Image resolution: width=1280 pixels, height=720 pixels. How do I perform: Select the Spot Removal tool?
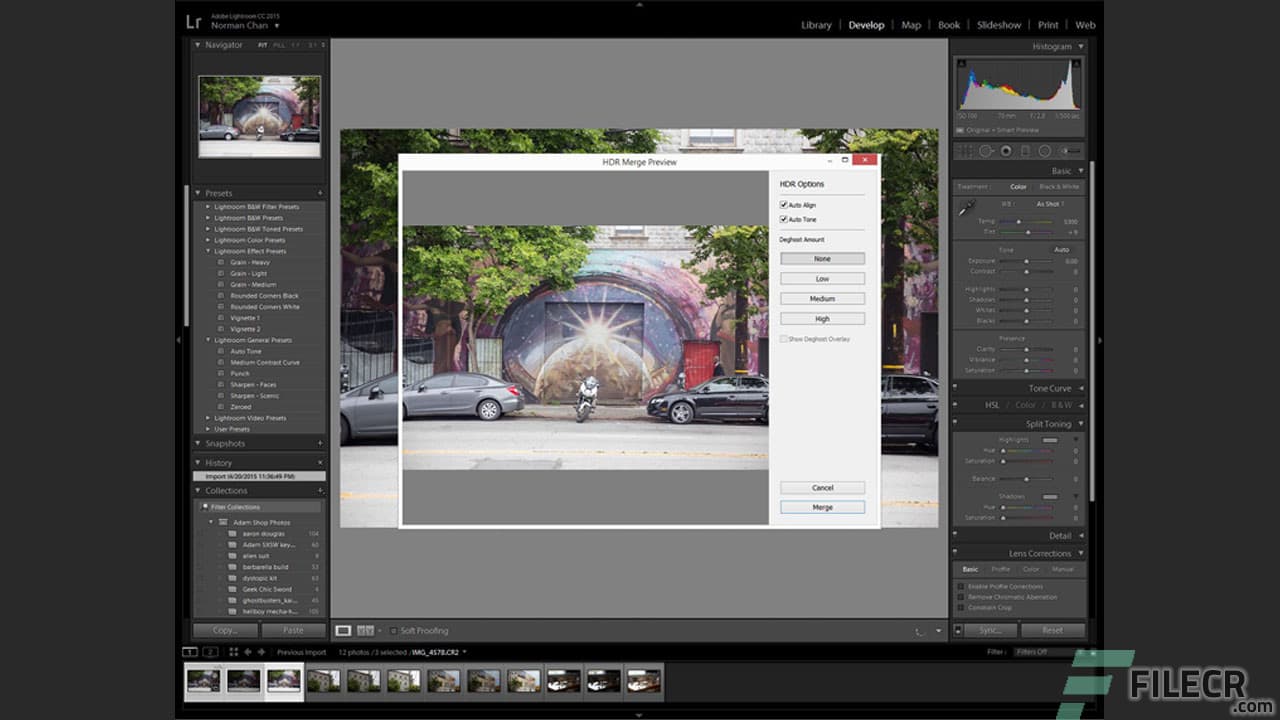[986, 150]
